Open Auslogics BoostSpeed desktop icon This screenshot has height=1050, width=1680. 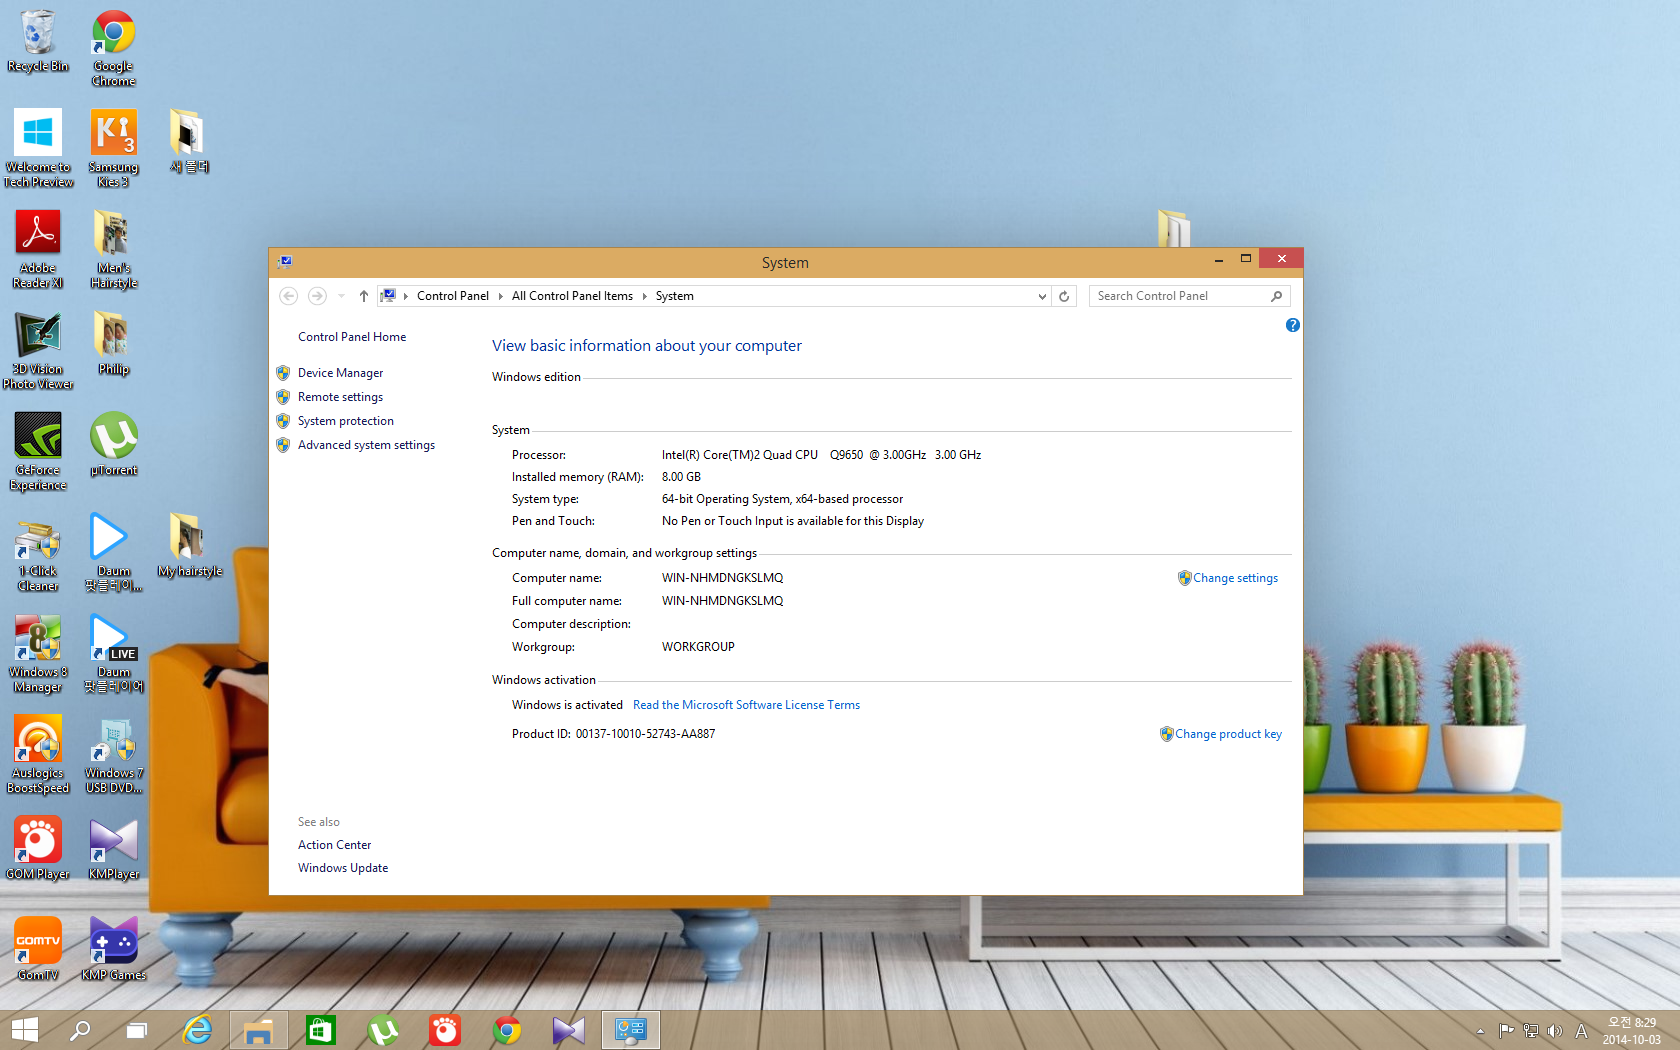[x=38, y=755]
